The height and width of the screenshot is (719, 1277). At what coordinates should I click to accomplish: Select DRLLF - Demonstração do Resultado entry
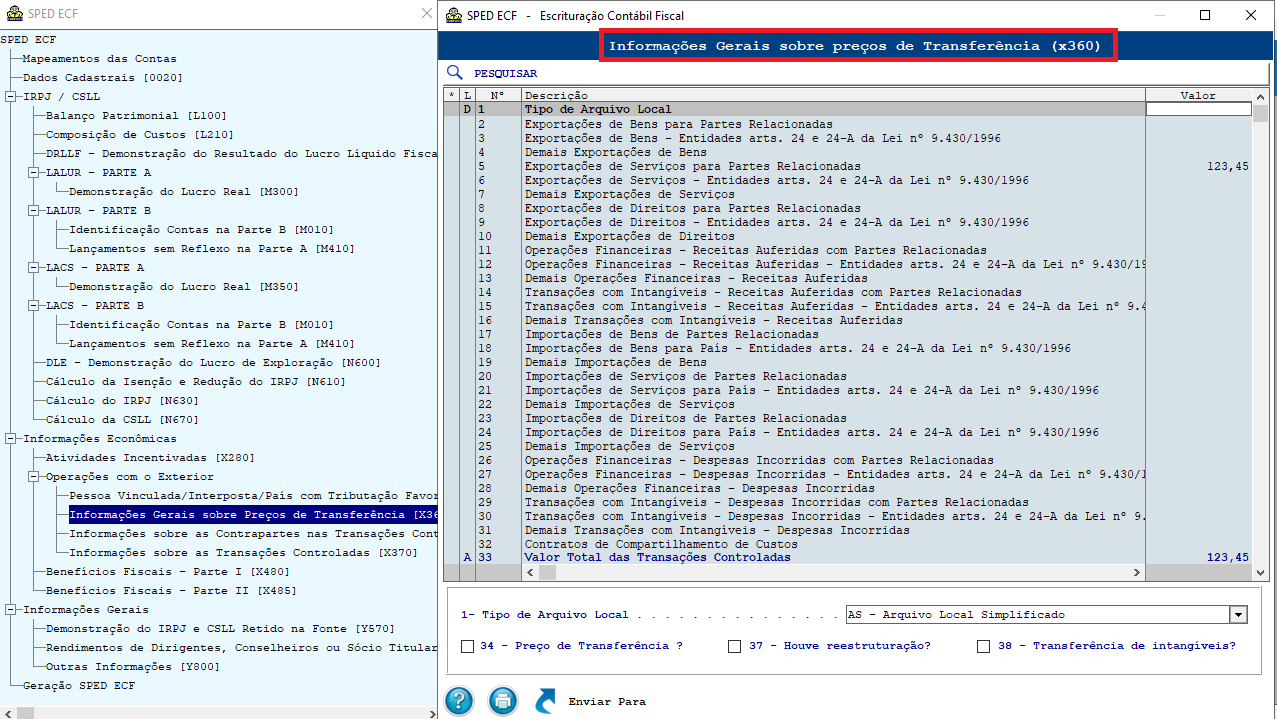241,154
